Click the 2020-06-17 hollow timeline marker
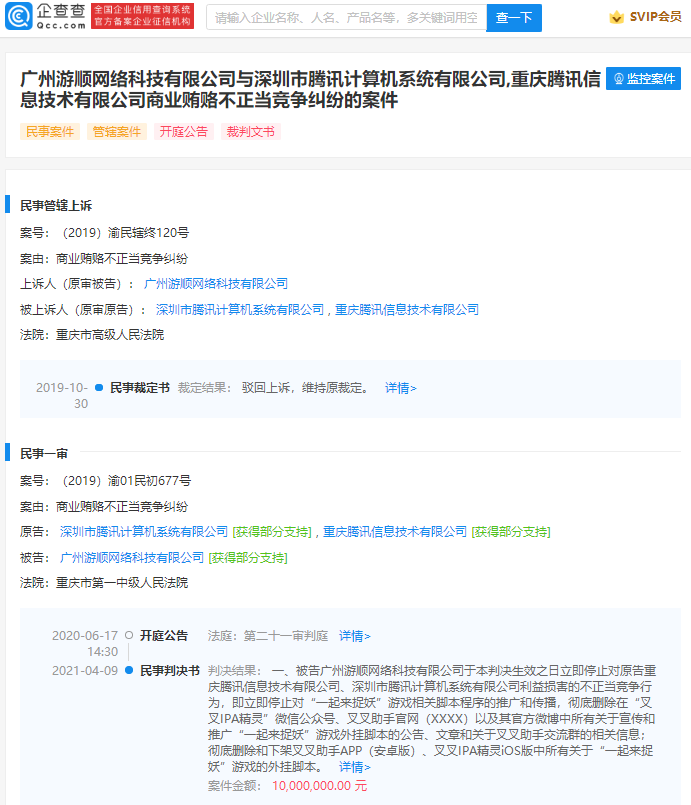Screen dimensions: 691x805 pos(129,635)
